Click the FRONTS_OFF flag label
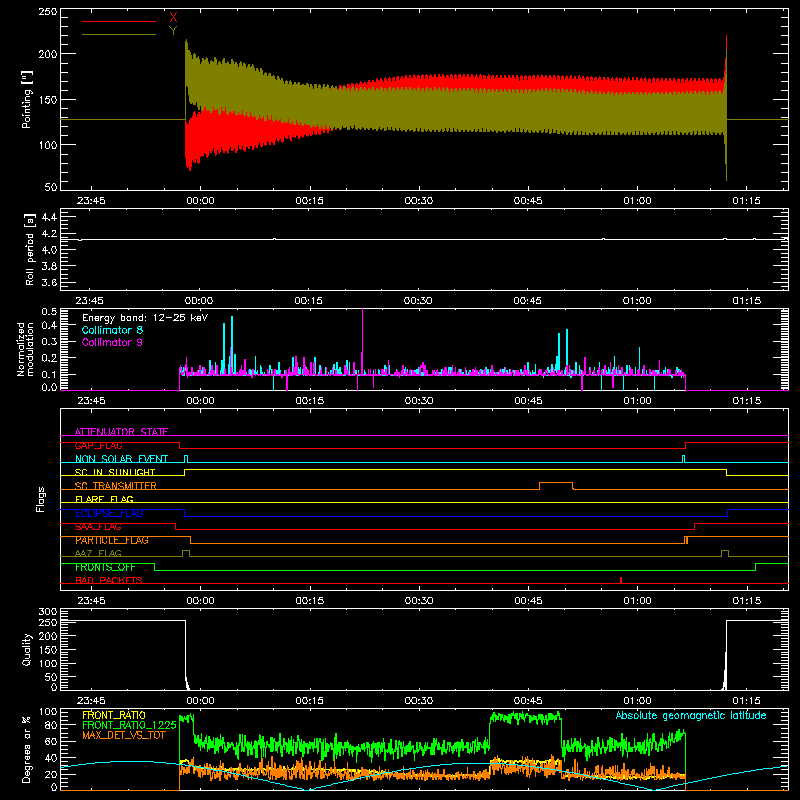Screen dimensions: 800x800 coord(105,567)
